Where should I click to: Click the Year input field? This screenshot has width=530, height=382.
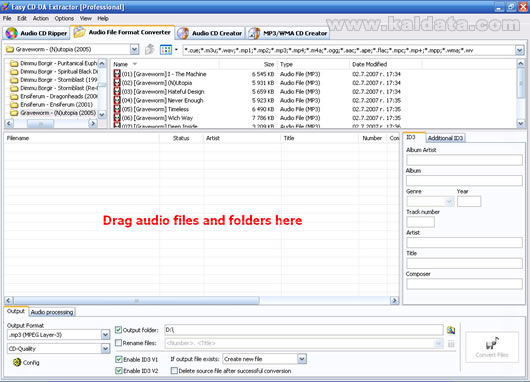(469, 201)
